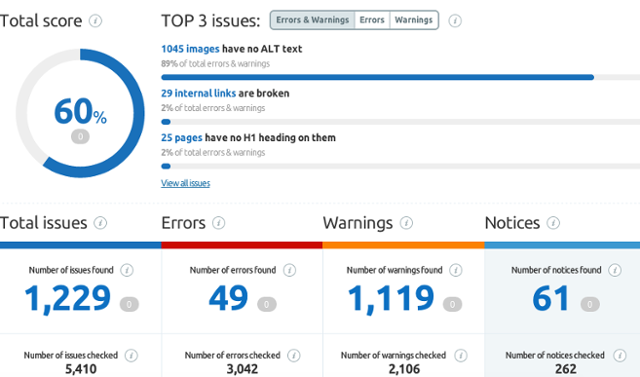Viewport: 640px width, 377px height.
Task: Open the 29 internal links link
Action: point(198,93)
